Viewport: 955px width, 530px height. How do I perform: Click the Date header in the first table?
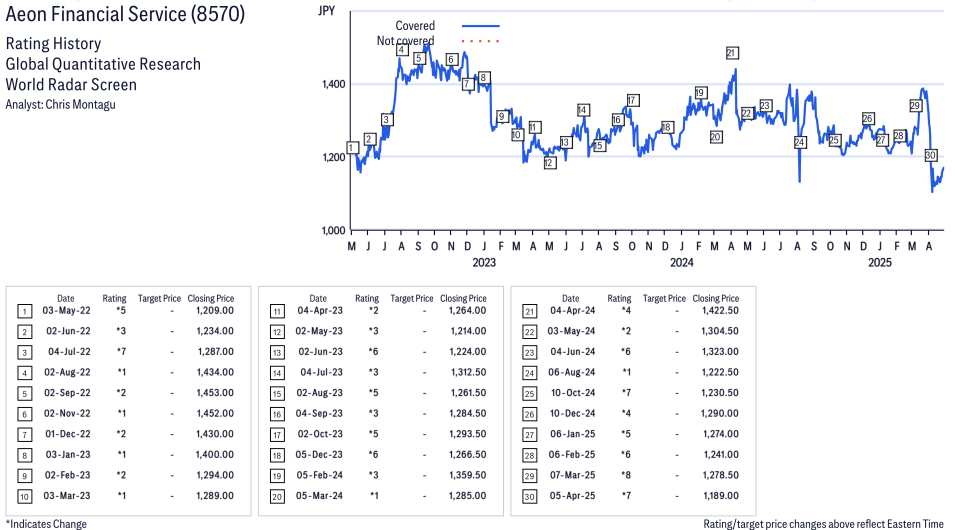(x=66, y=299)
